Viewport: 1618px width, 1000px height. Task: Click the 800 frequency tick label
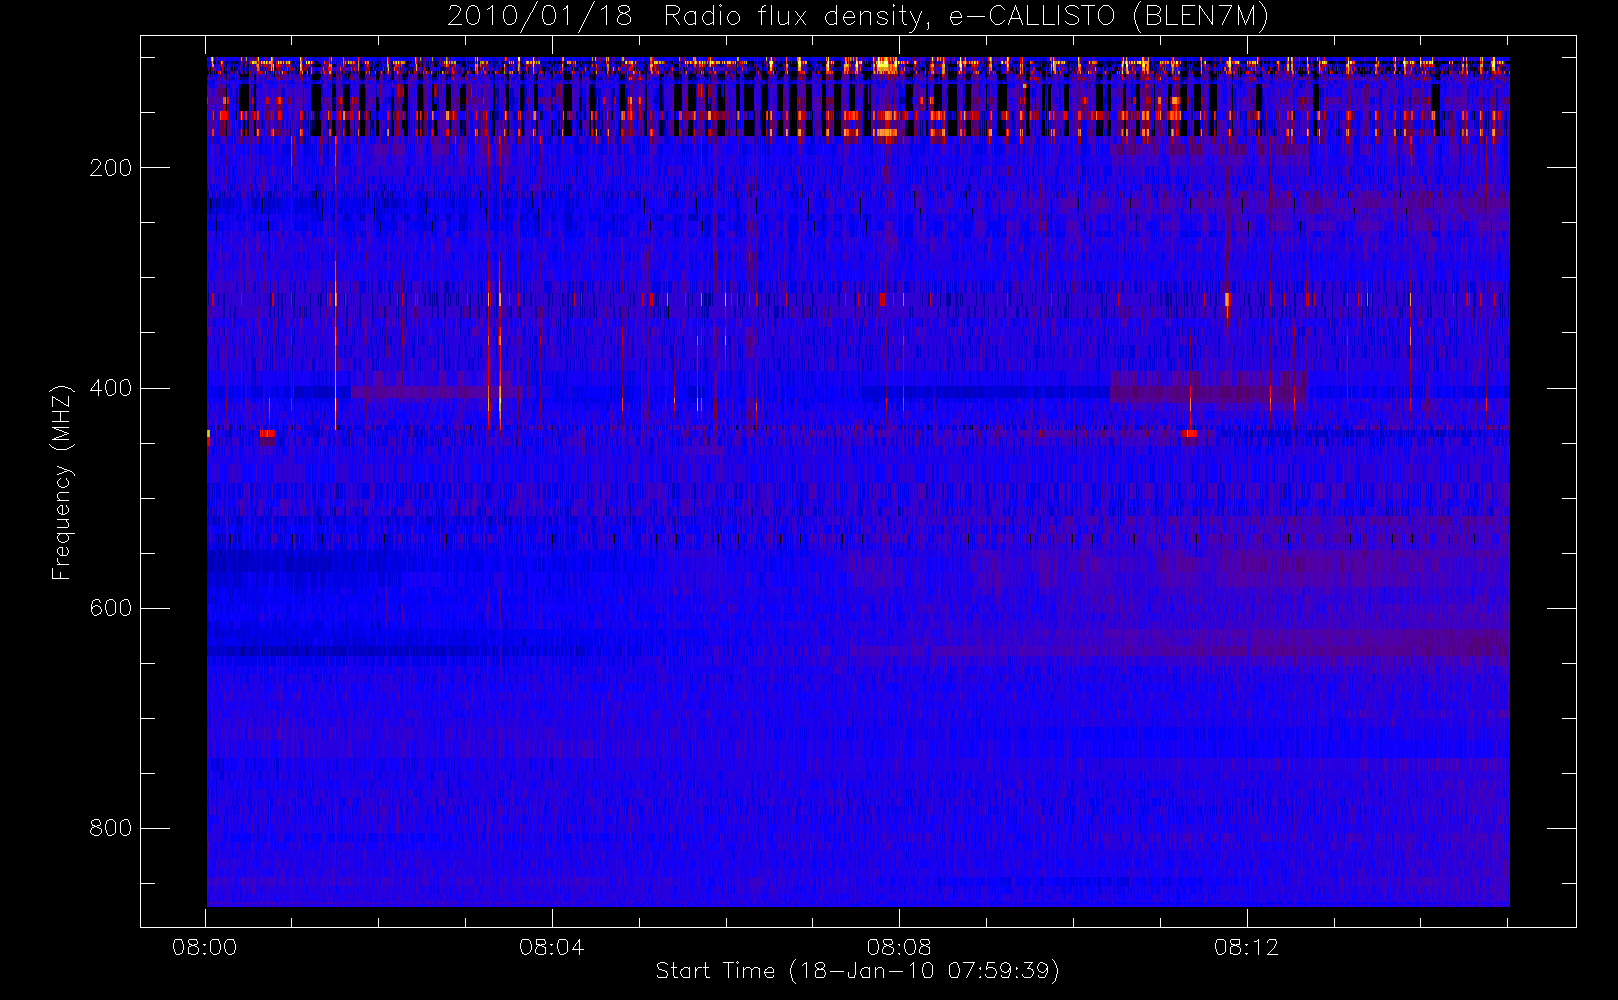pyautogui.click(x=111, y=828)
